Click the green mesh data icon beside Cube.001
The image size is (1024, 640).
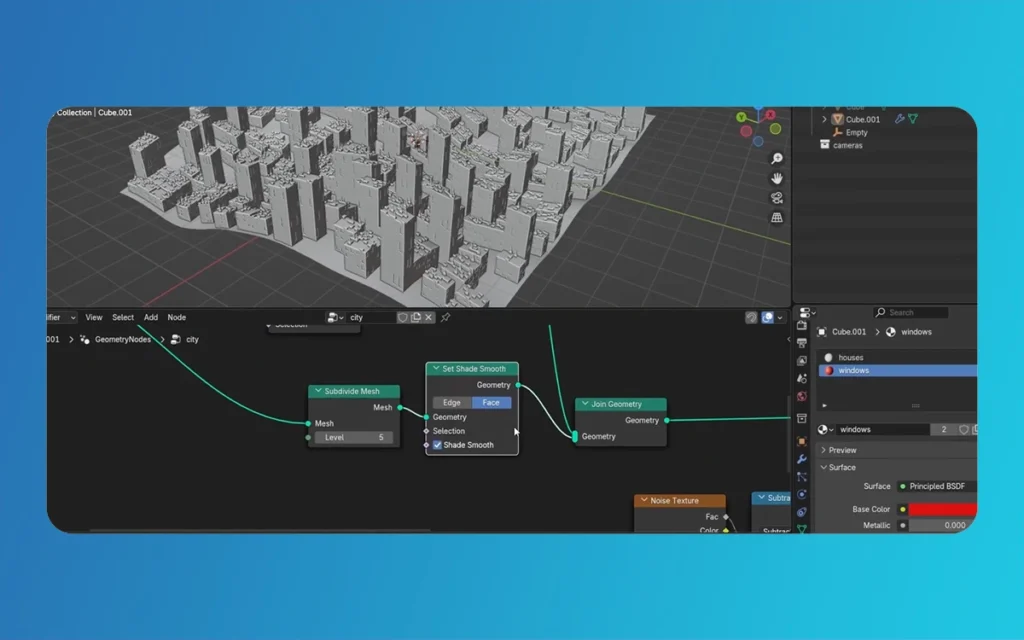click(x=913, y=119)
